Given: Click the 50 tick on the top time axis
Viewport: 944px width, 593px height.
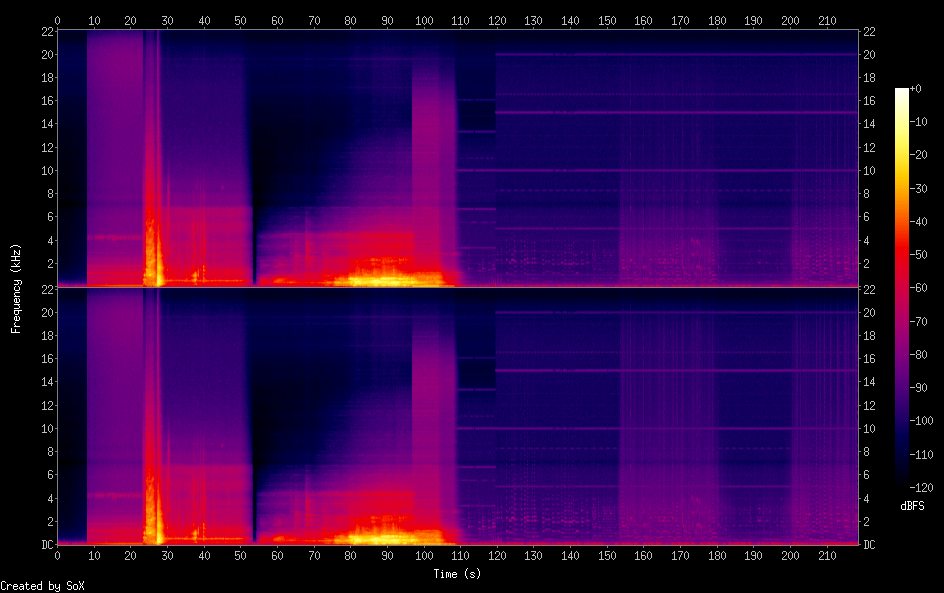Looking at the screenshot, I should 241,19.
